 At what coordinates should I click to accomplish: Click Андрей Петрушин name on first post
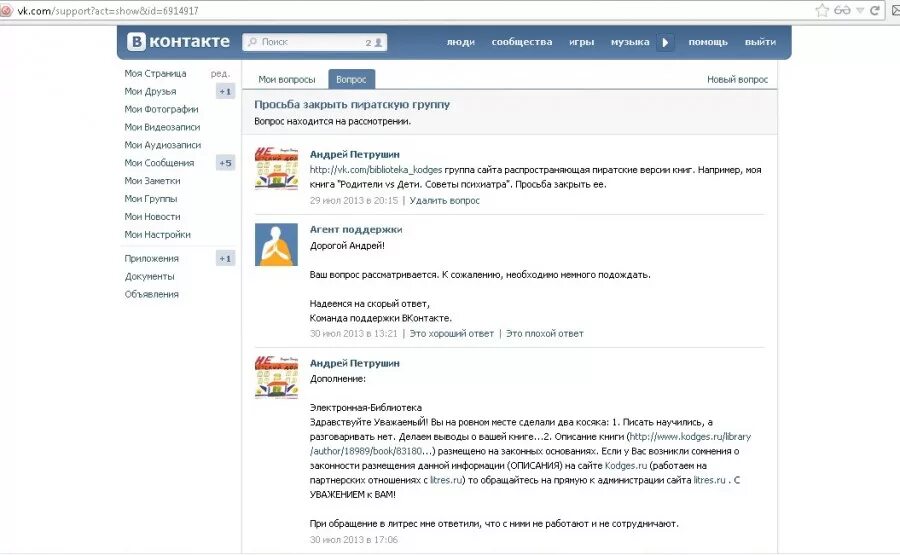354,154
